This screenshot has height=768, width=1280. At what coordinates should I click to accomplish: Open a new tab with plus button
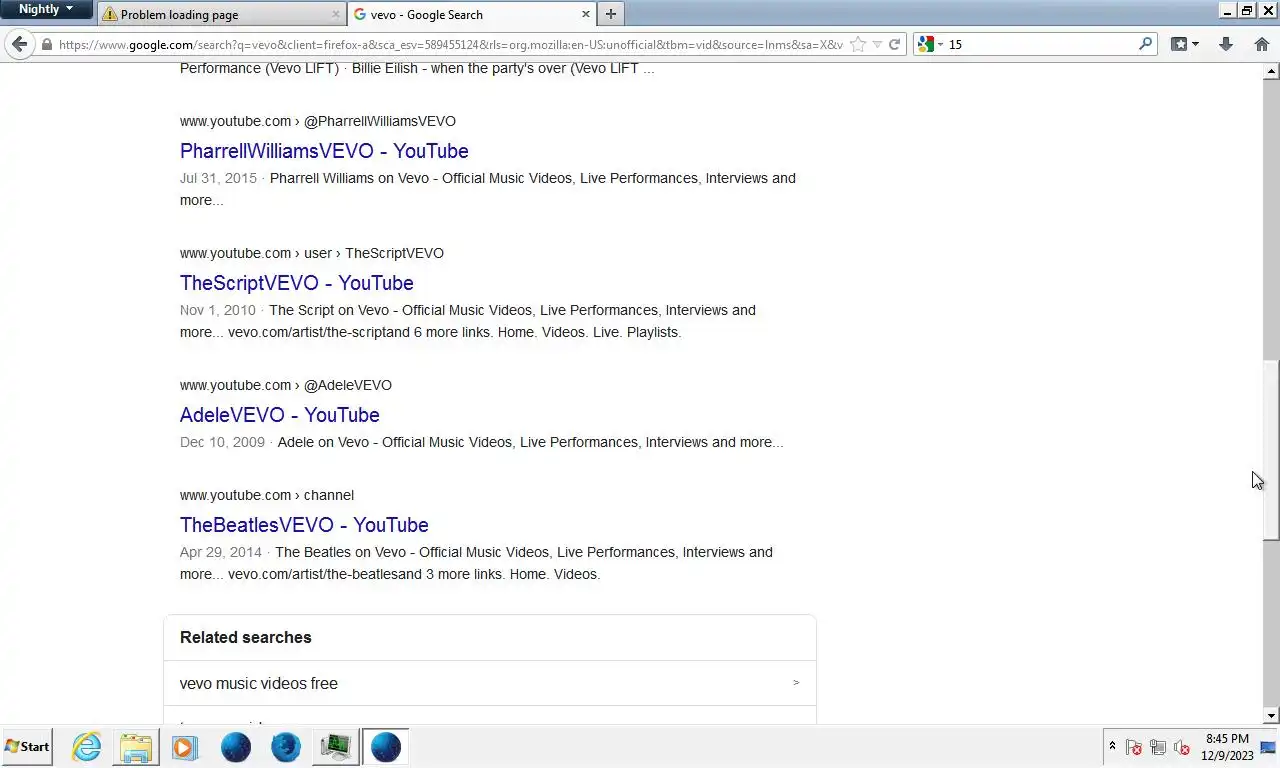click(610, 14)
